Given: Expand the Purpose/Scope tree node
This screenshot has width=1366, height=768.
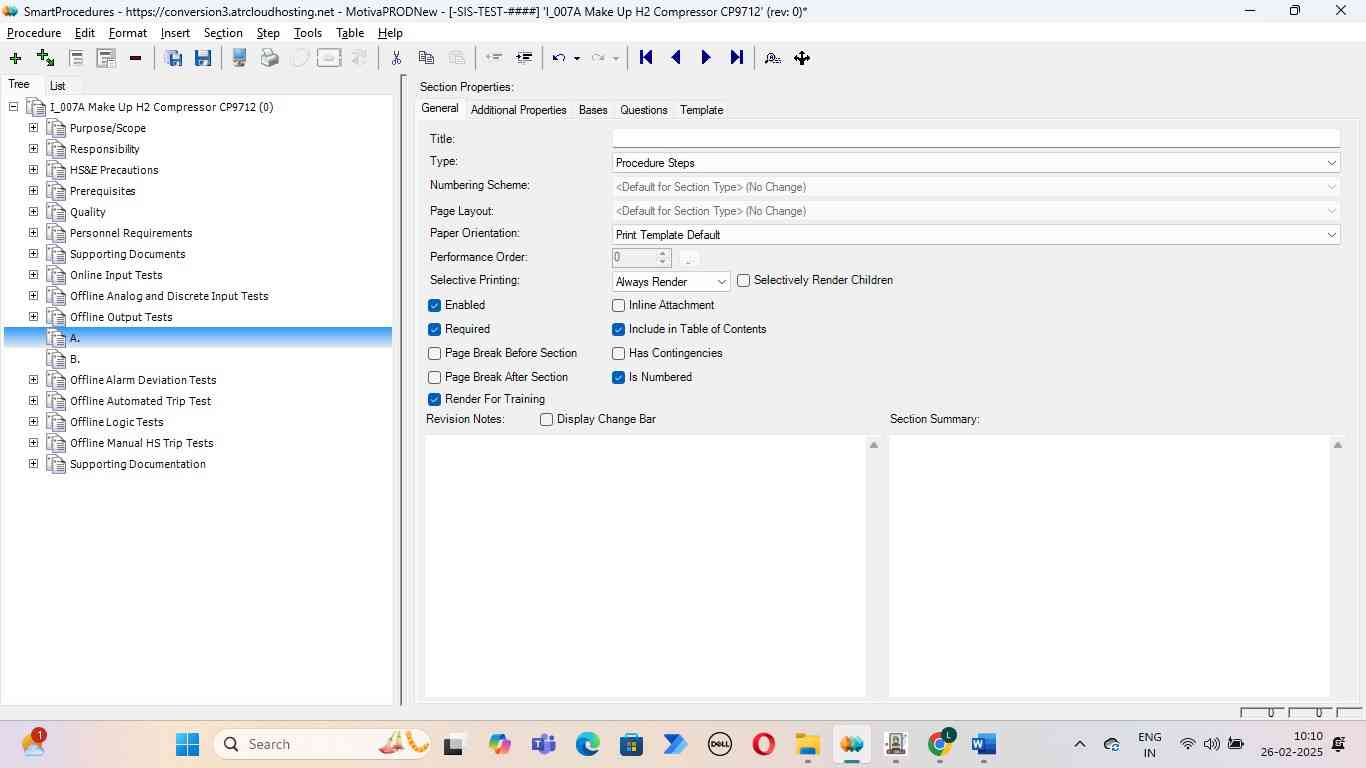Looking at the screenshot, I should point(33,128).
